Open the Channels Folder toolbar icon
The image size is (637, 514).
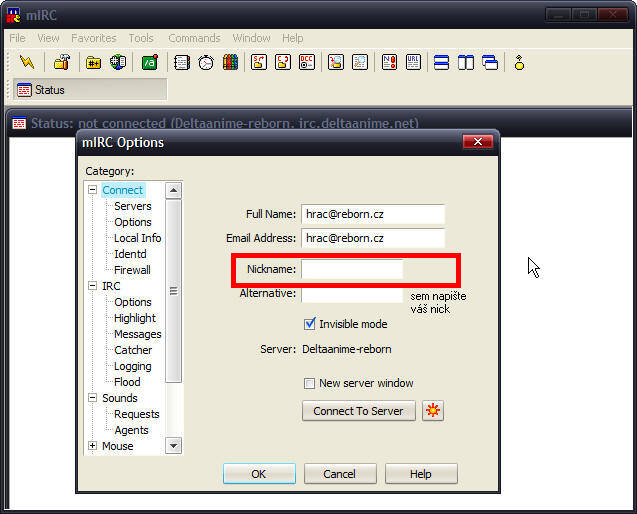tap(93, 62)
